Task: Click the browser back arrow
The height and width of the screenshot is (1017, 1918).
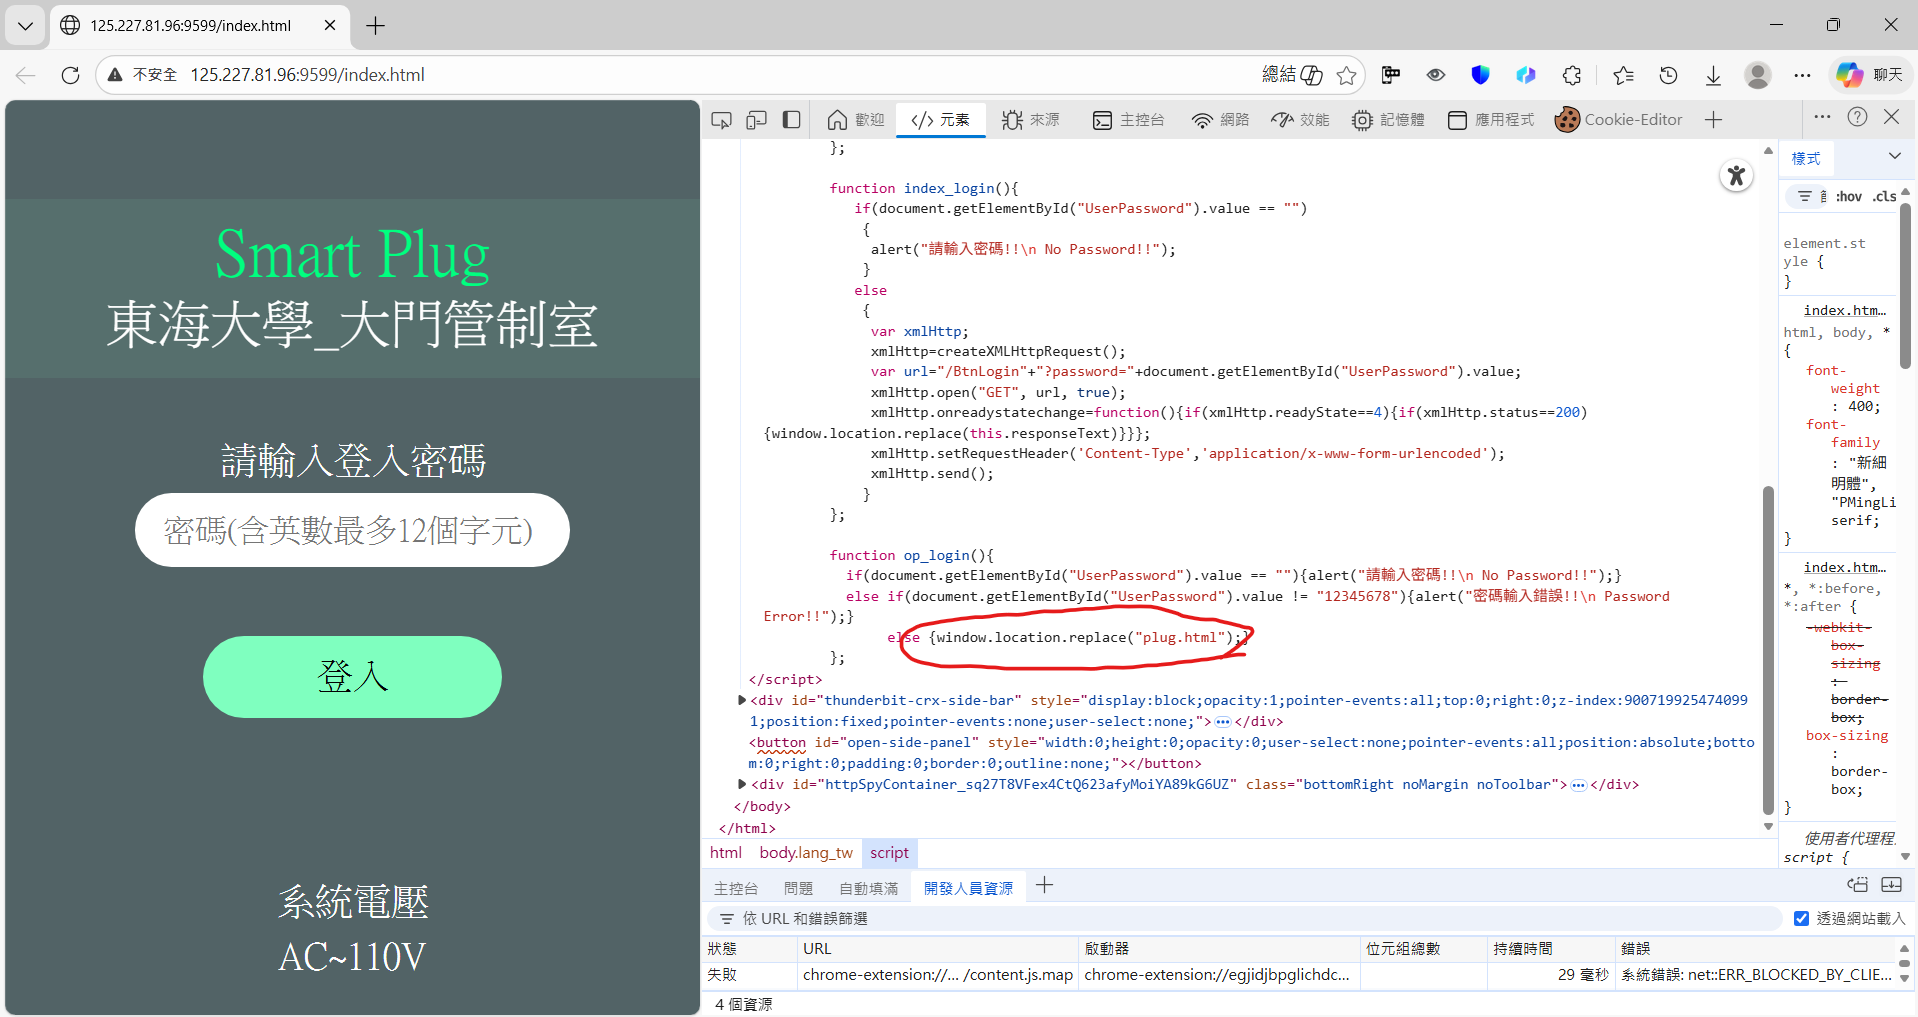Action: 26,75
